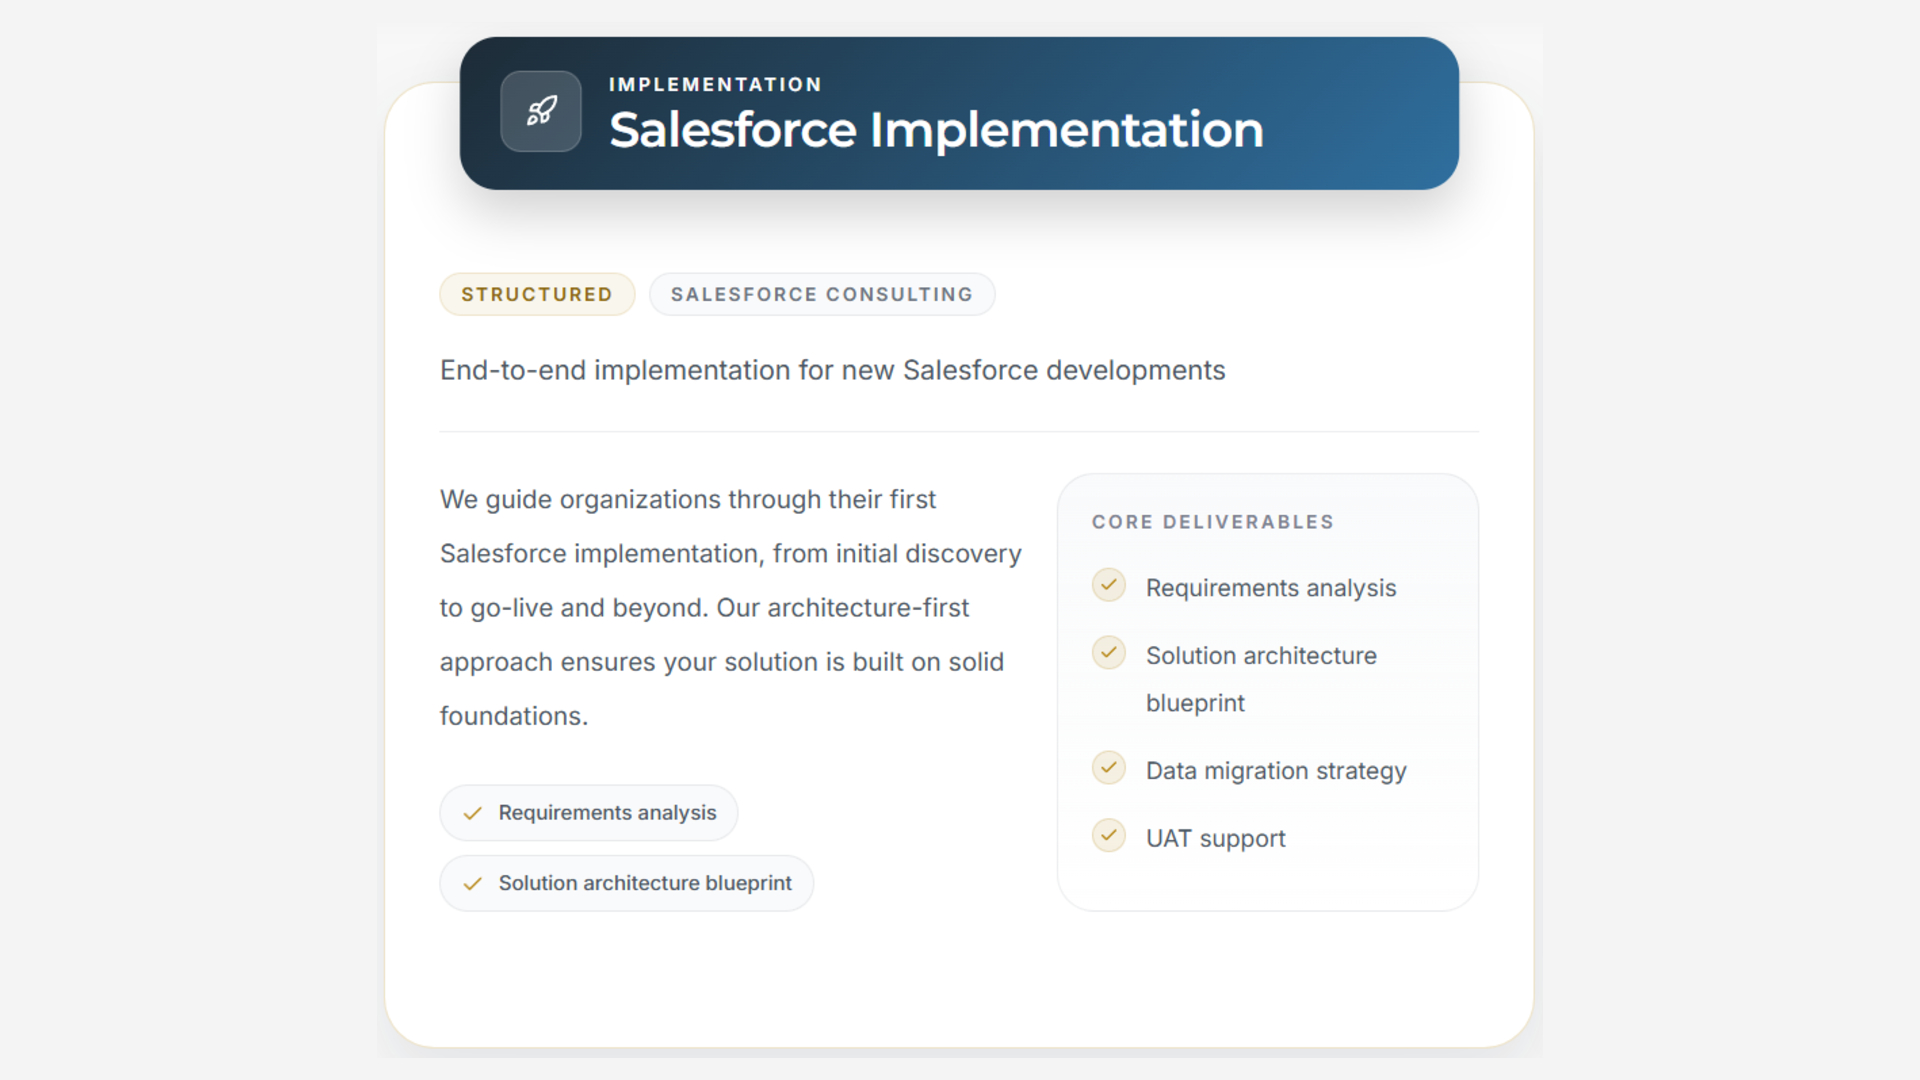Click check icon beside Data migration strategy

tap(1108, 768)
